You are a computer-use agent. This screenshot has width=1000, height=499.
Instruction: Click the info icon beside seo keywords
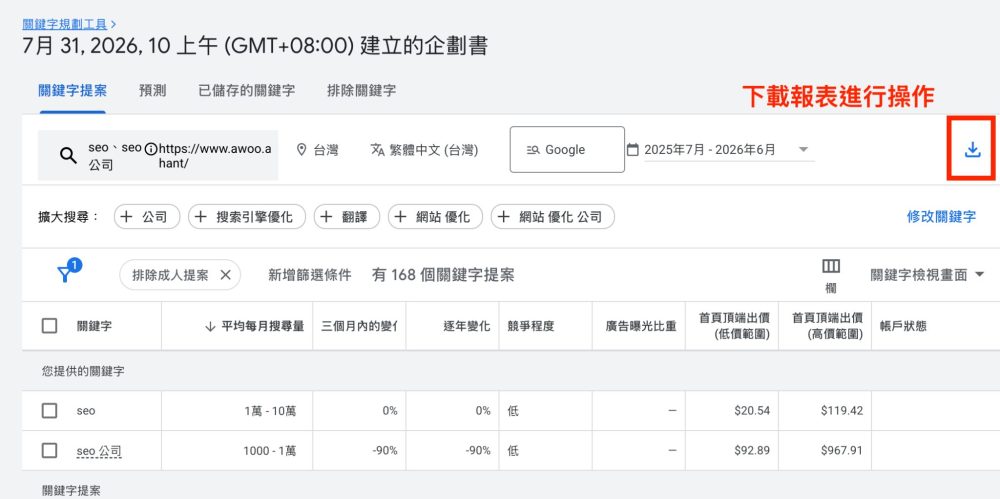(x=151, y=149)
